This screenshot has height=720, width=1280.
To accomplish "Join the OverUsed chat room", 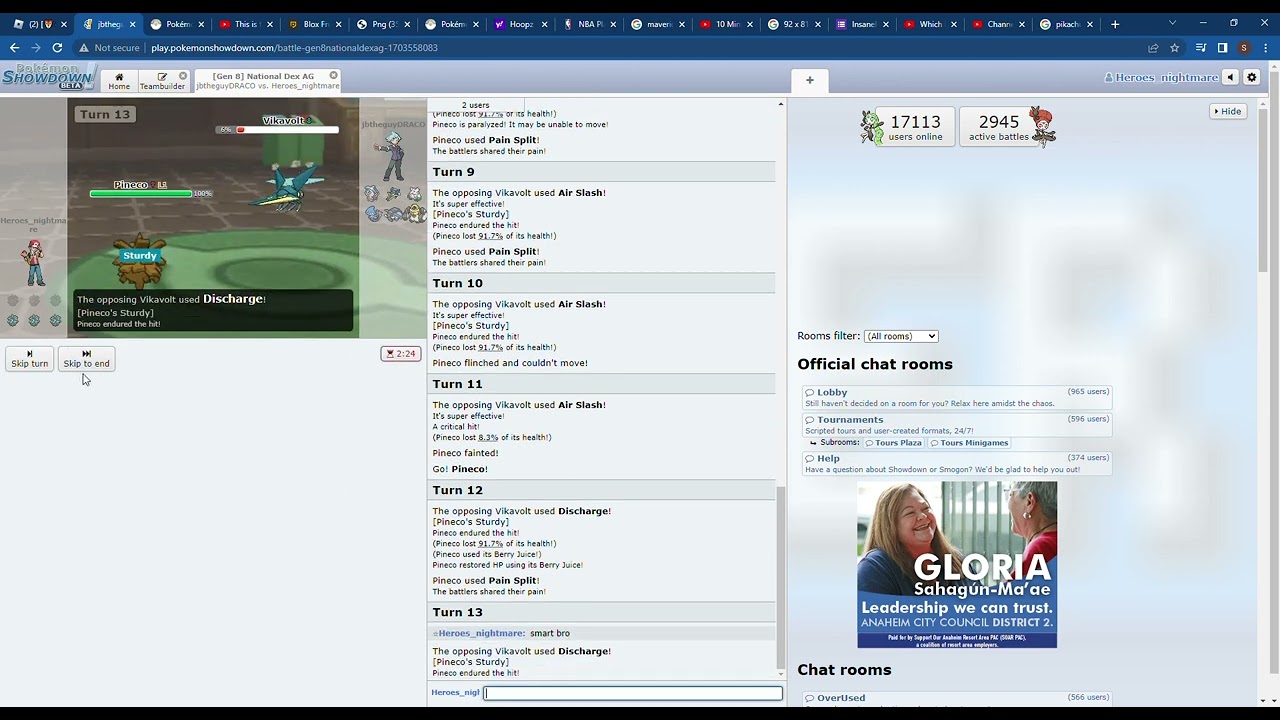I will pyautogui.click(x=957, y=698).
